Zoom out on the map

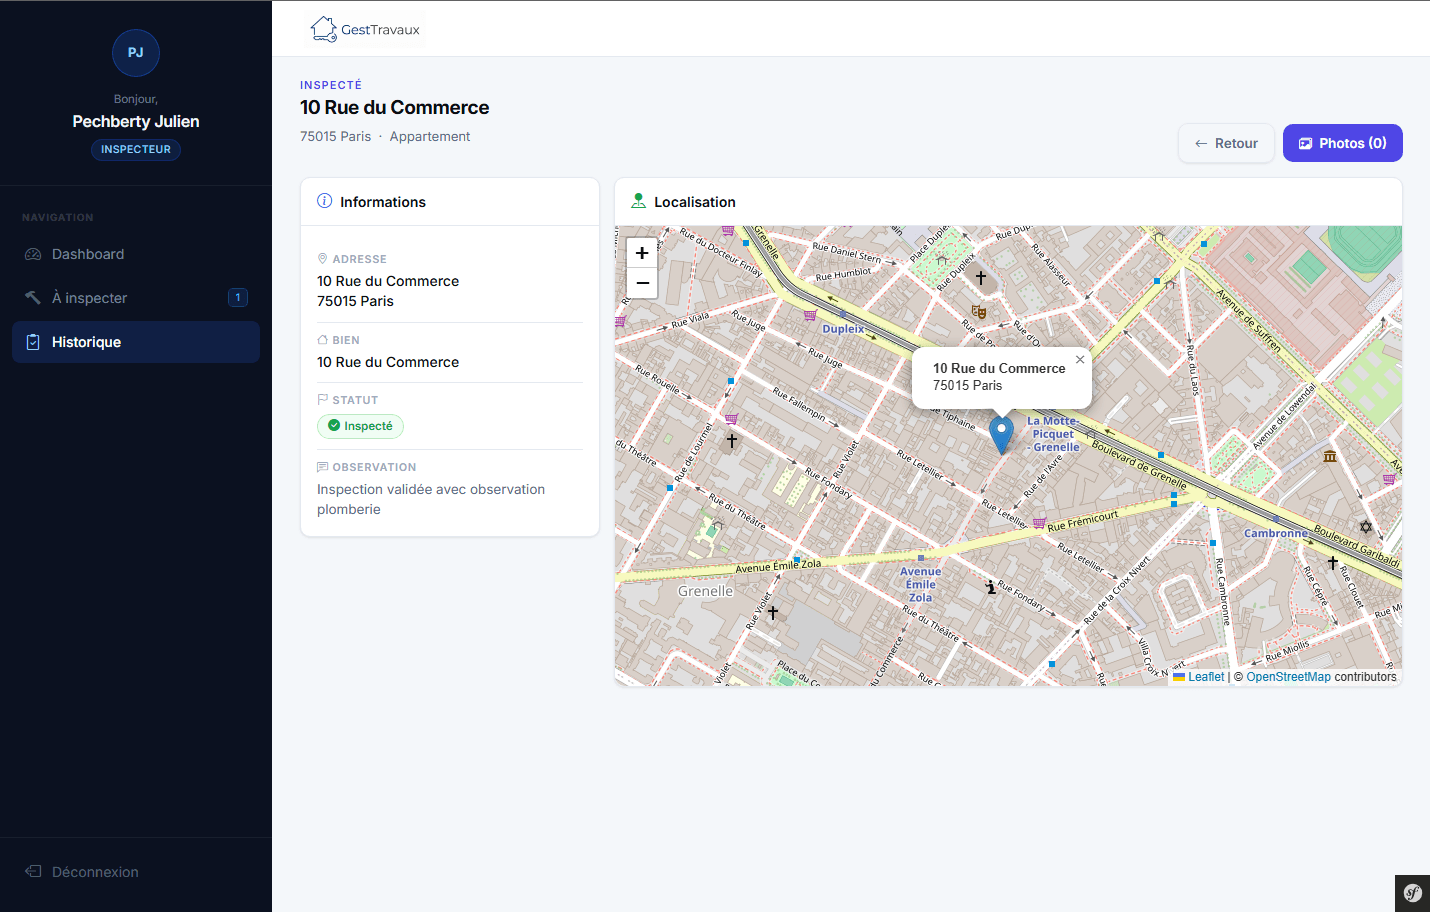642,283
